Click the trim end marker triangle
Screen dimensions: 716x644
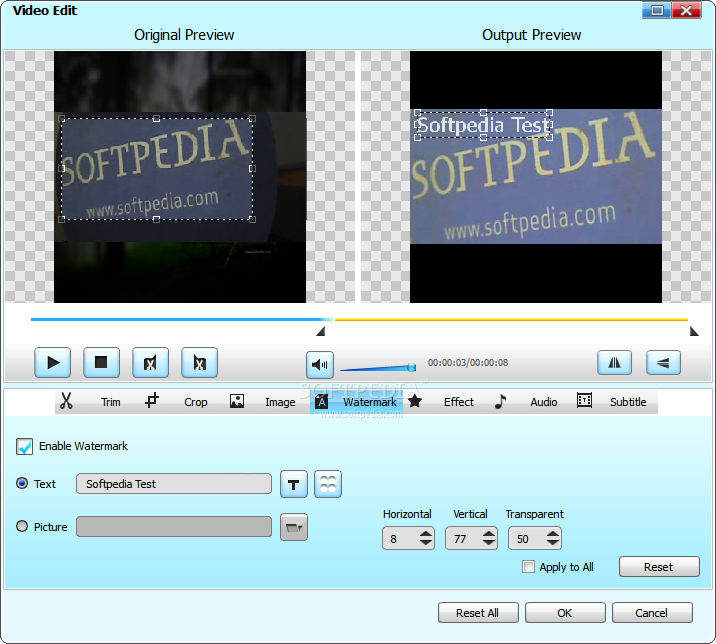click(x=694, y=331)
